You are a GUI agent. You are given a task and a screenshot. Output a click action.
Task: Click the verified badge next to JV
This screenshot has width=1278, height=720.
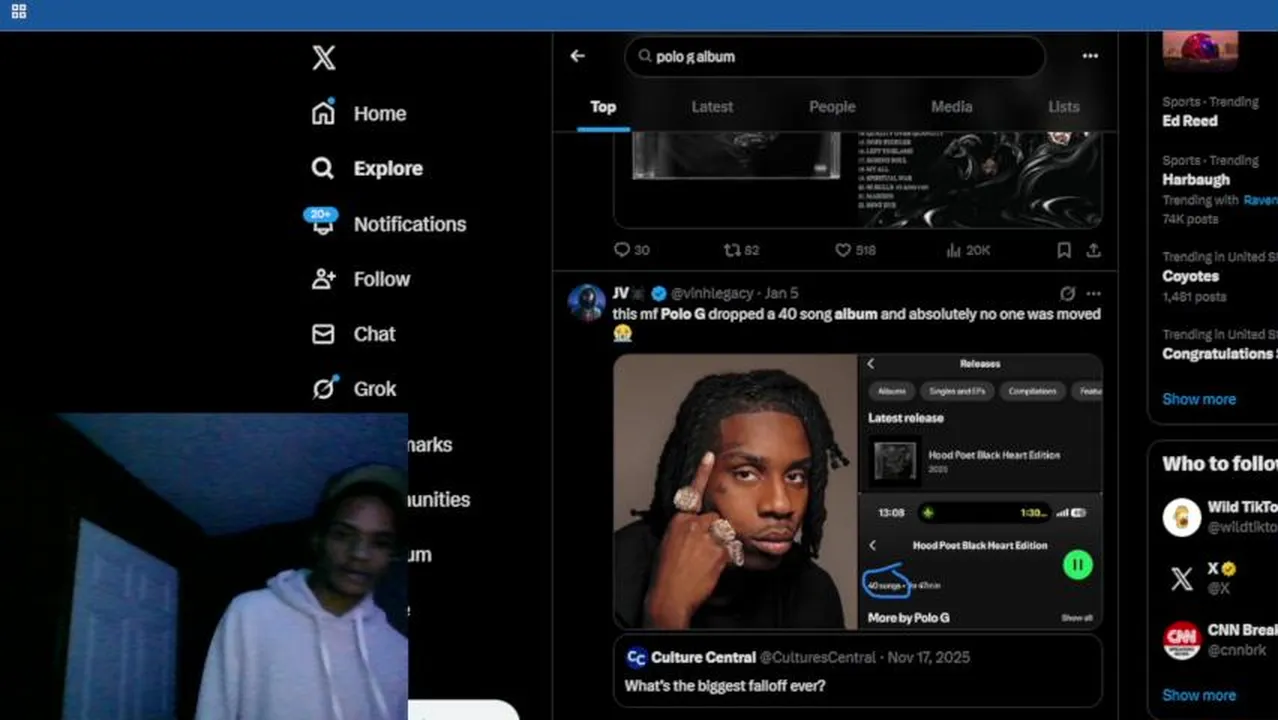pyautogui.click(x=659, y=293)
